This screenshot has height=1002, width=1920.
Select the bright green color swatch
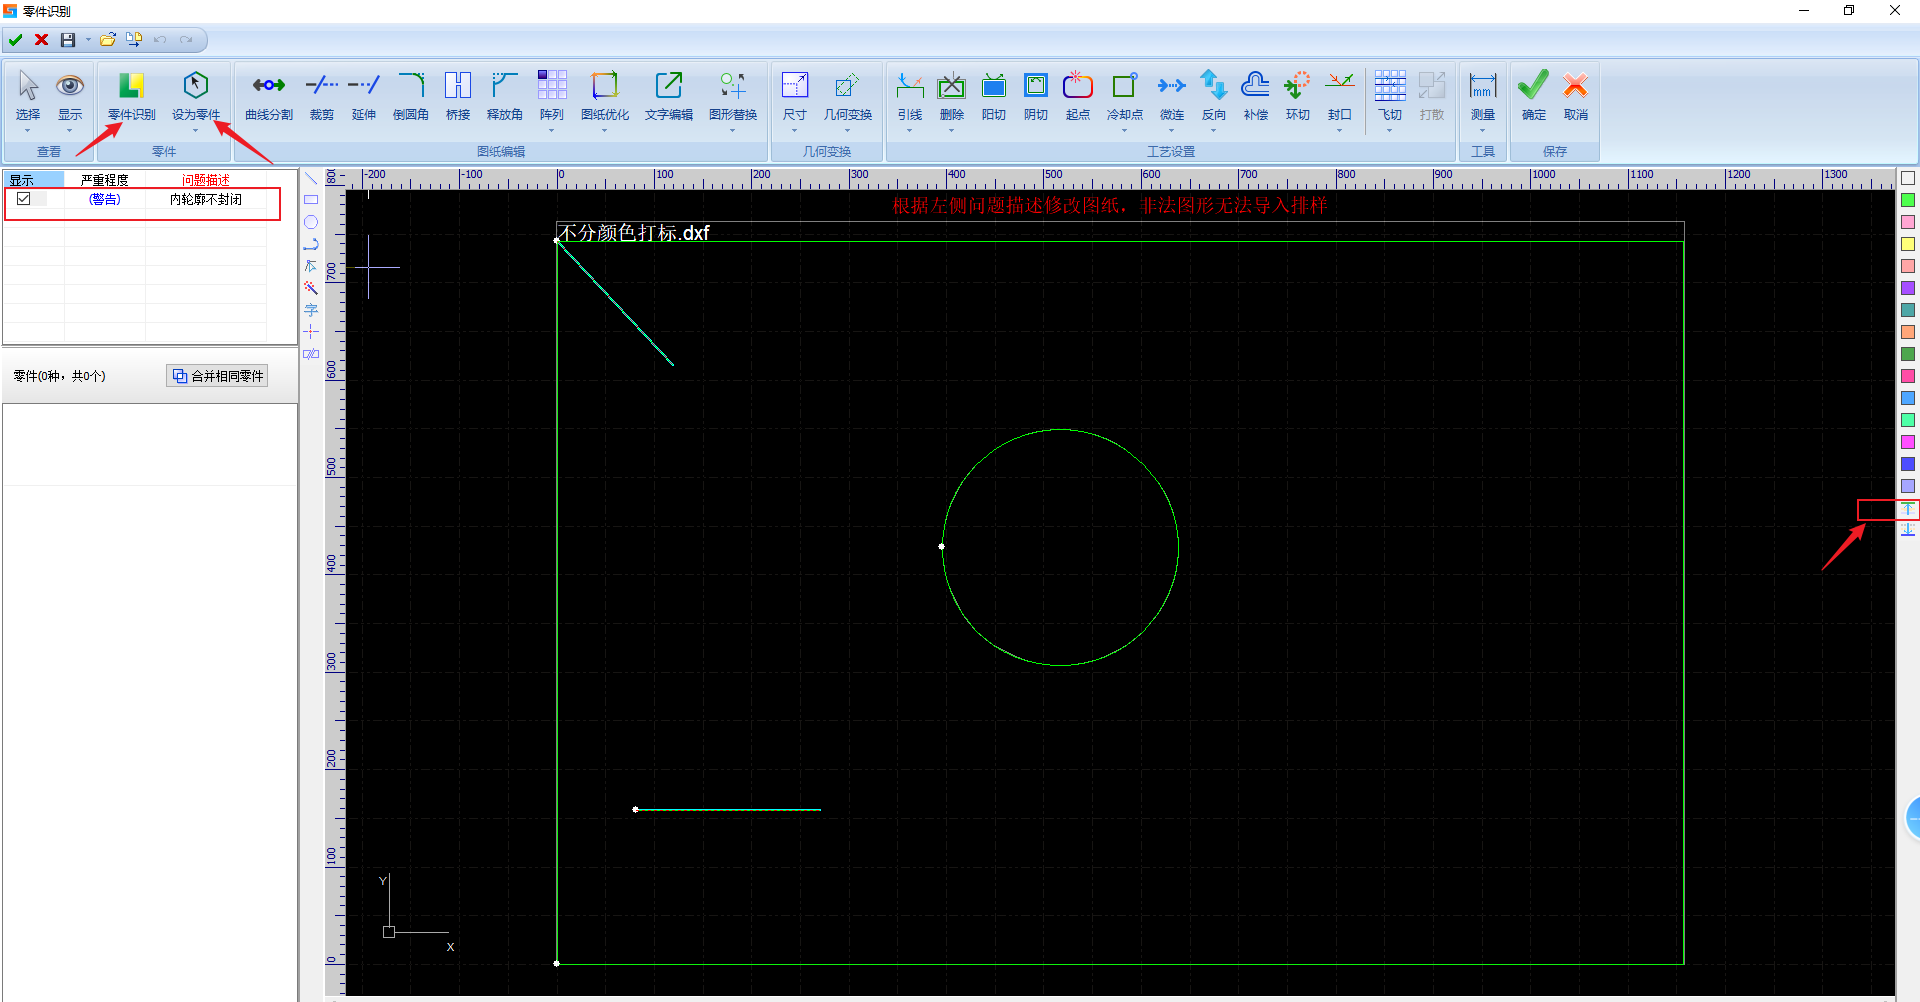1908,200
